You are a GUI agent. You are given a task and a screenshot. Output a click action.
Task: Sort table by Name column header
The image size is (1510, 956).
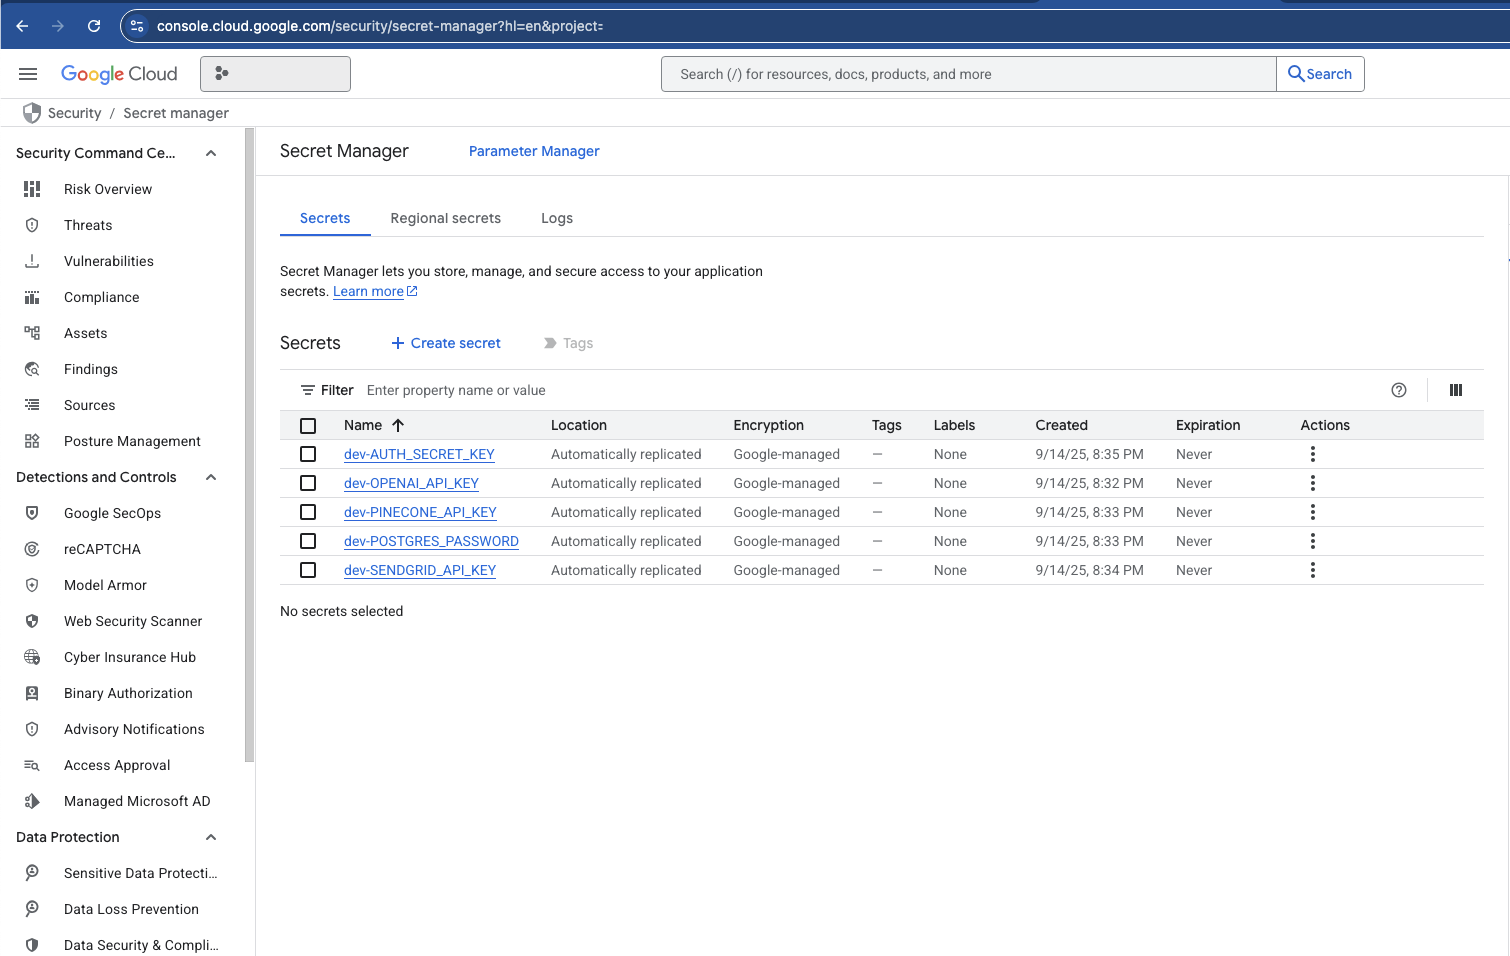[373, 425]
